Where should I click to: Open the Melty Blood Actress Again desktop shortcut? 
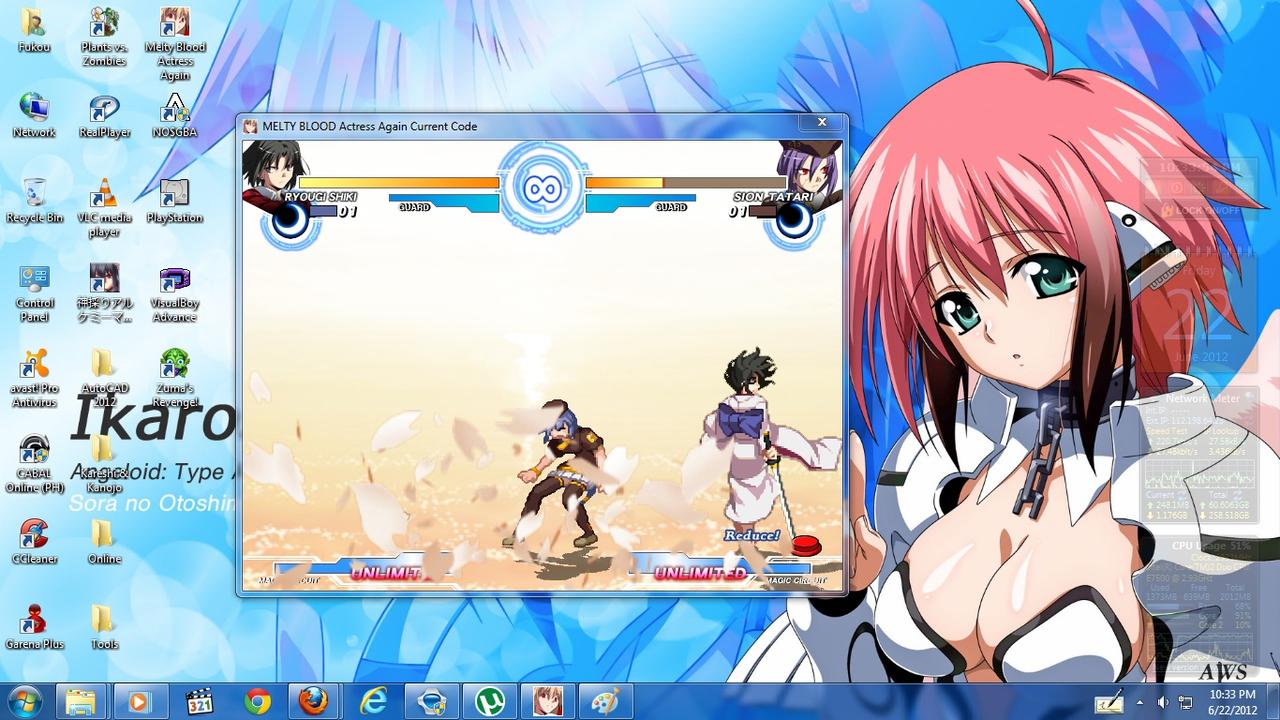pos(174,27)
